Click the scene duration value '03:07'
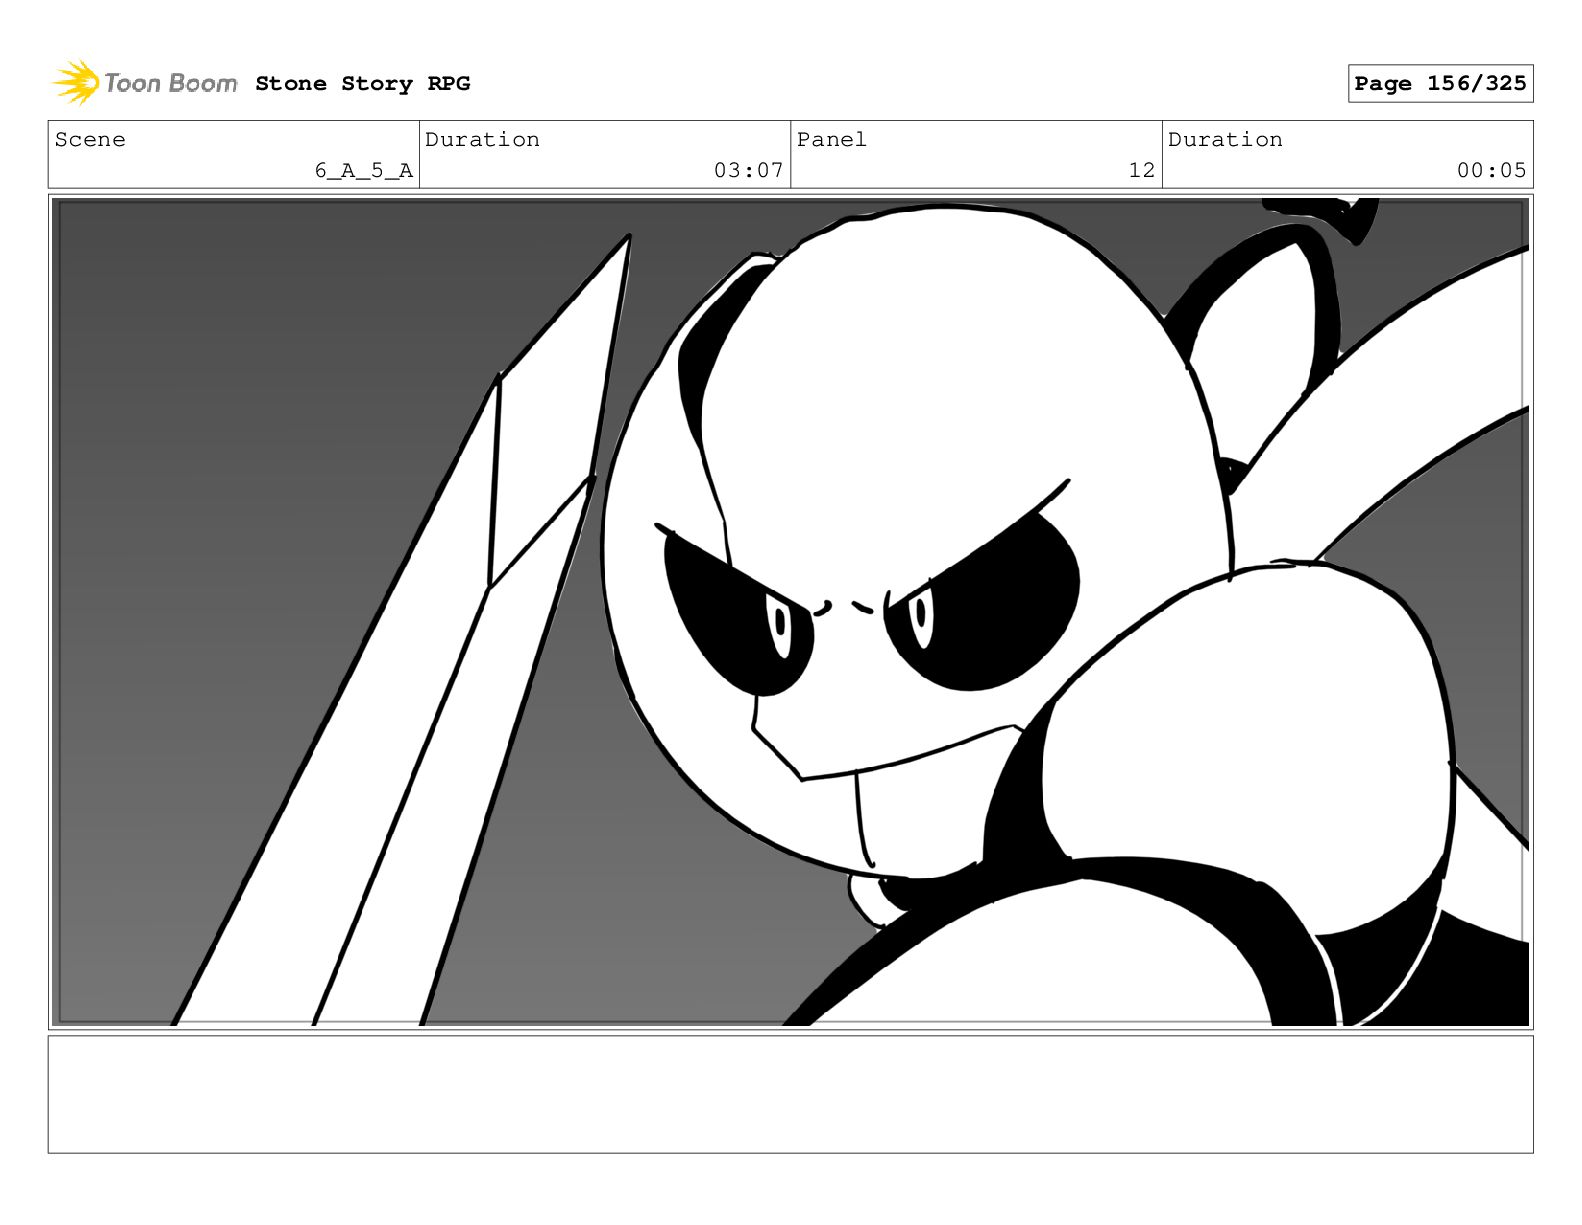The width and height of the screenshot is (1582, 1225). (748, 171)
